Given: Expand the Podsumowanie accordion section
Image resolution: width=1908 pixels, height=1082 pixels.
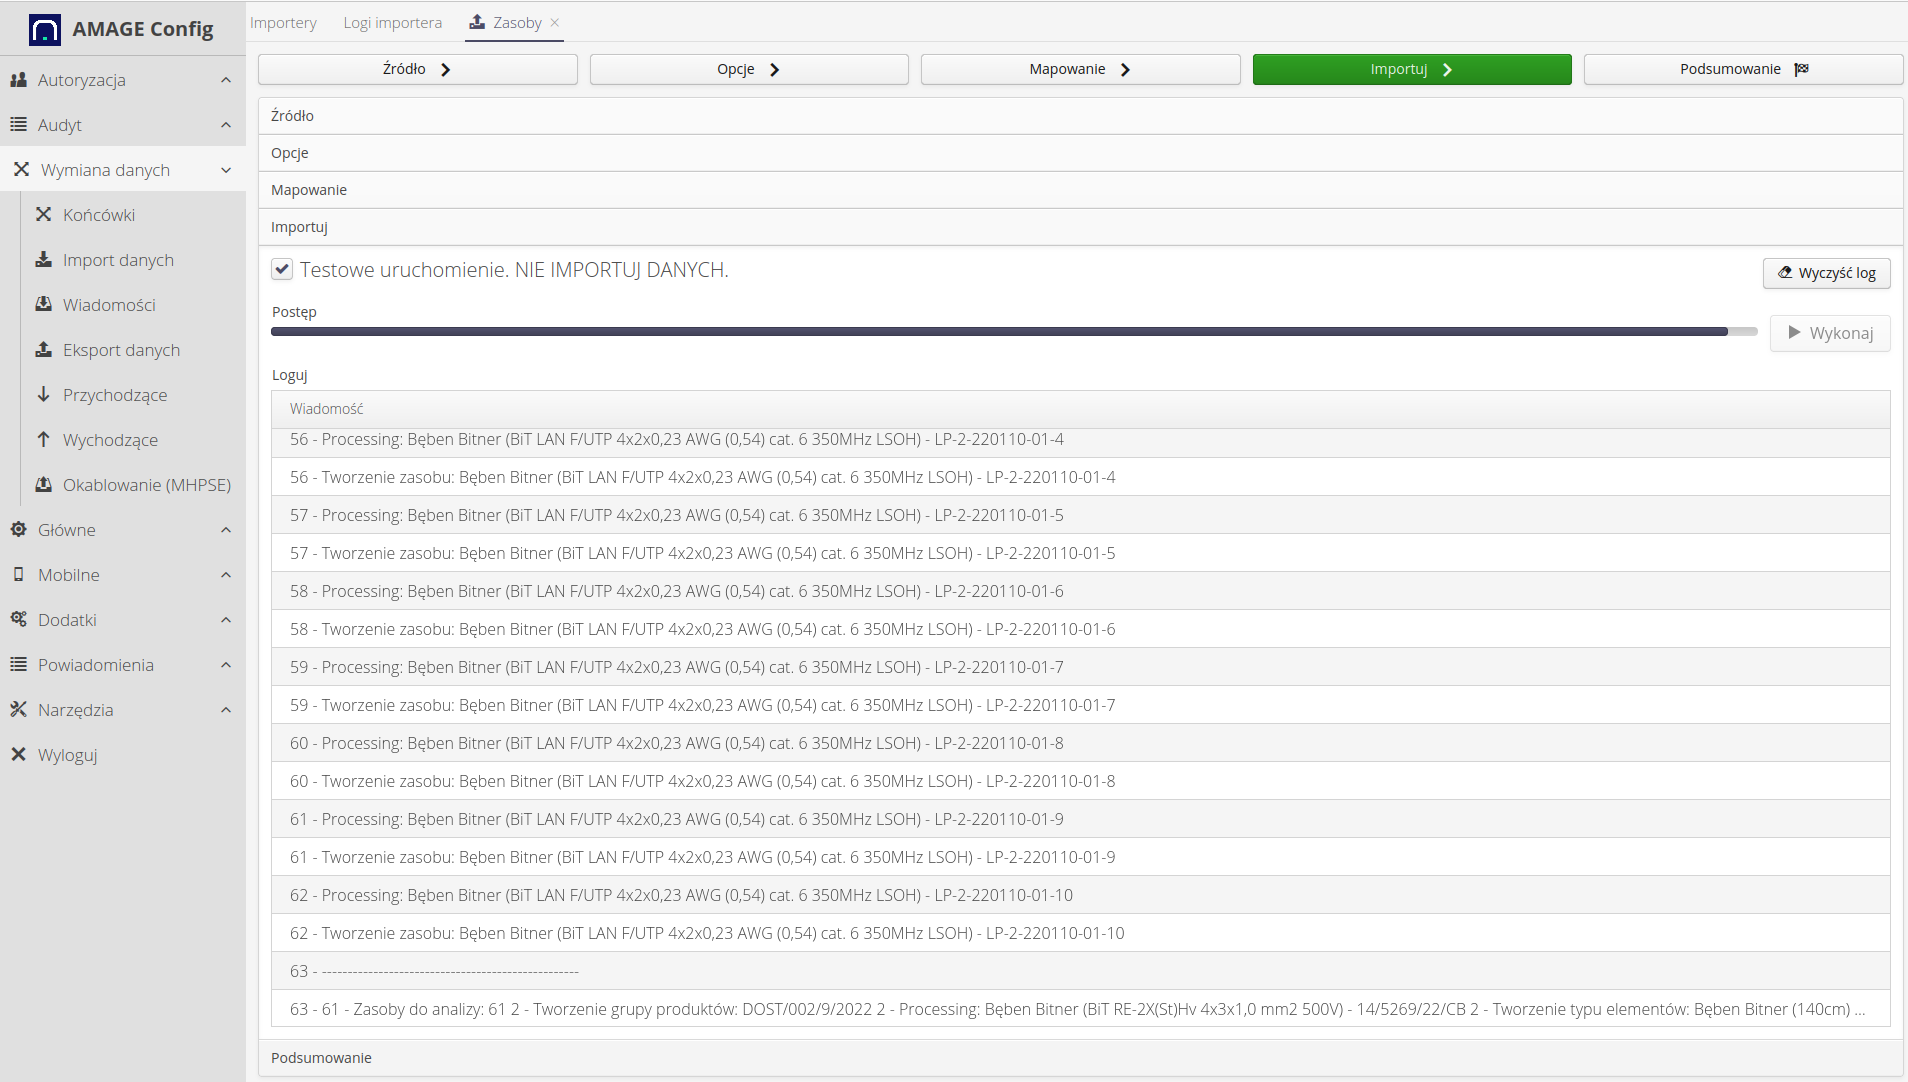Looking at the screenshot, I should click(x=320, y=1057).
